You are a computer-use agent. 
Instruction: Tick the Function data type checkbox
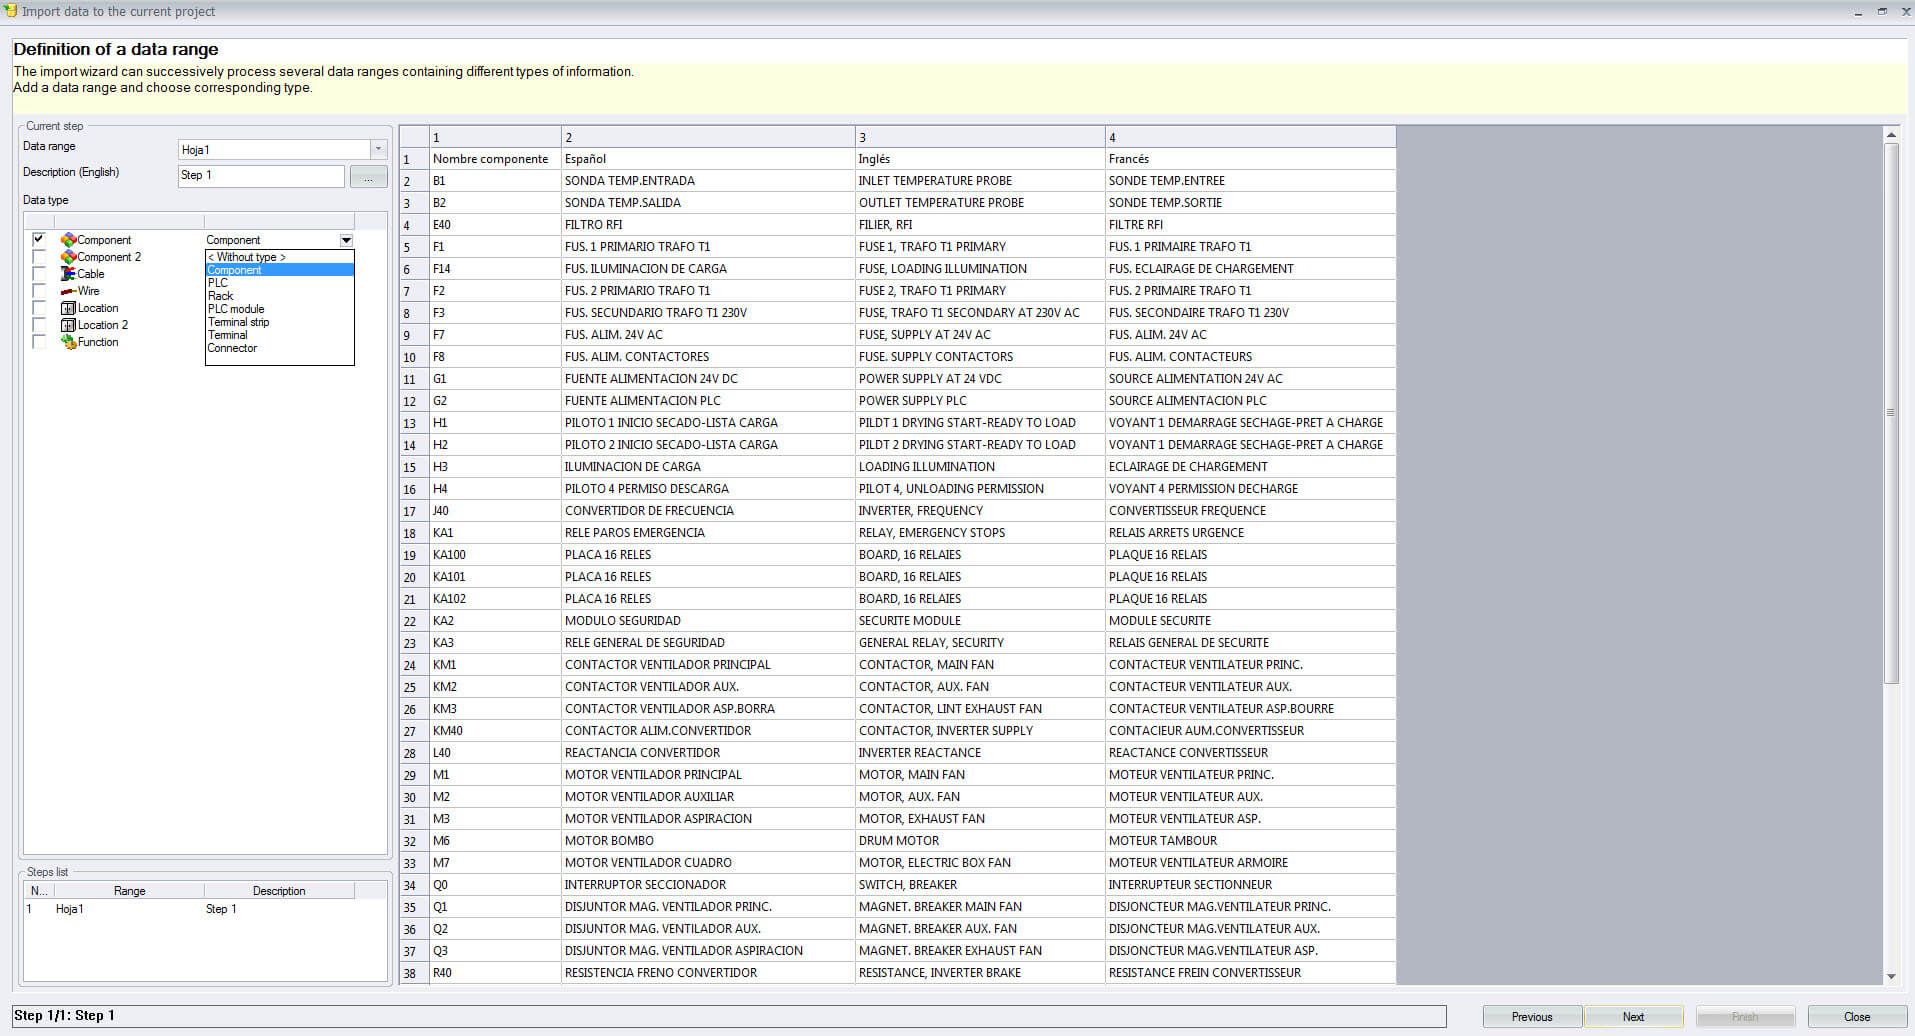coord(39,342)
